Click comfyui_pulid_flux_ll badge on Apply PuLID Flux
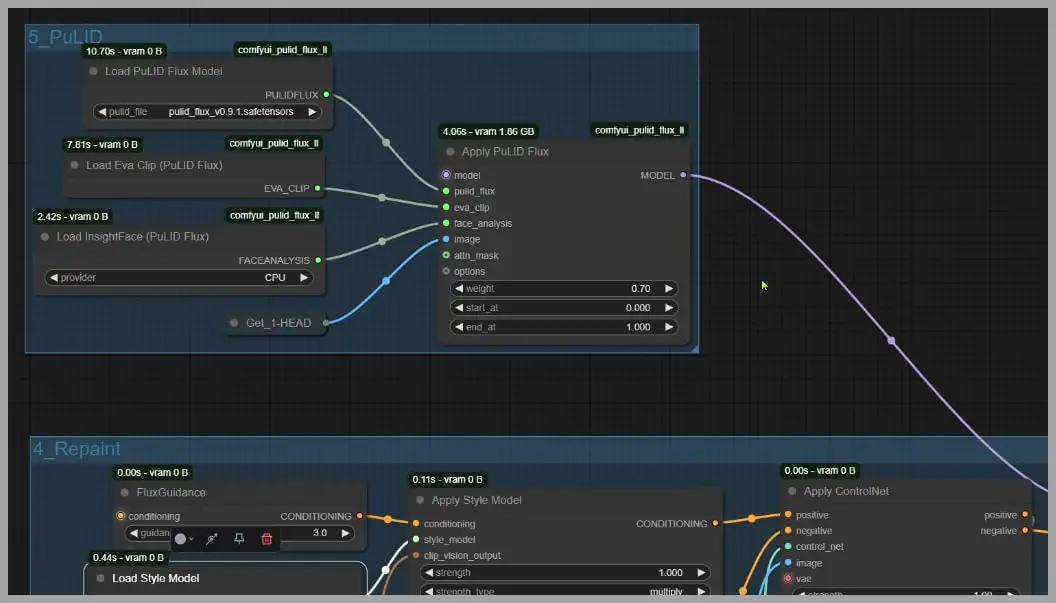The width and height of the screenshot is (1056, 603). [639, 130]
